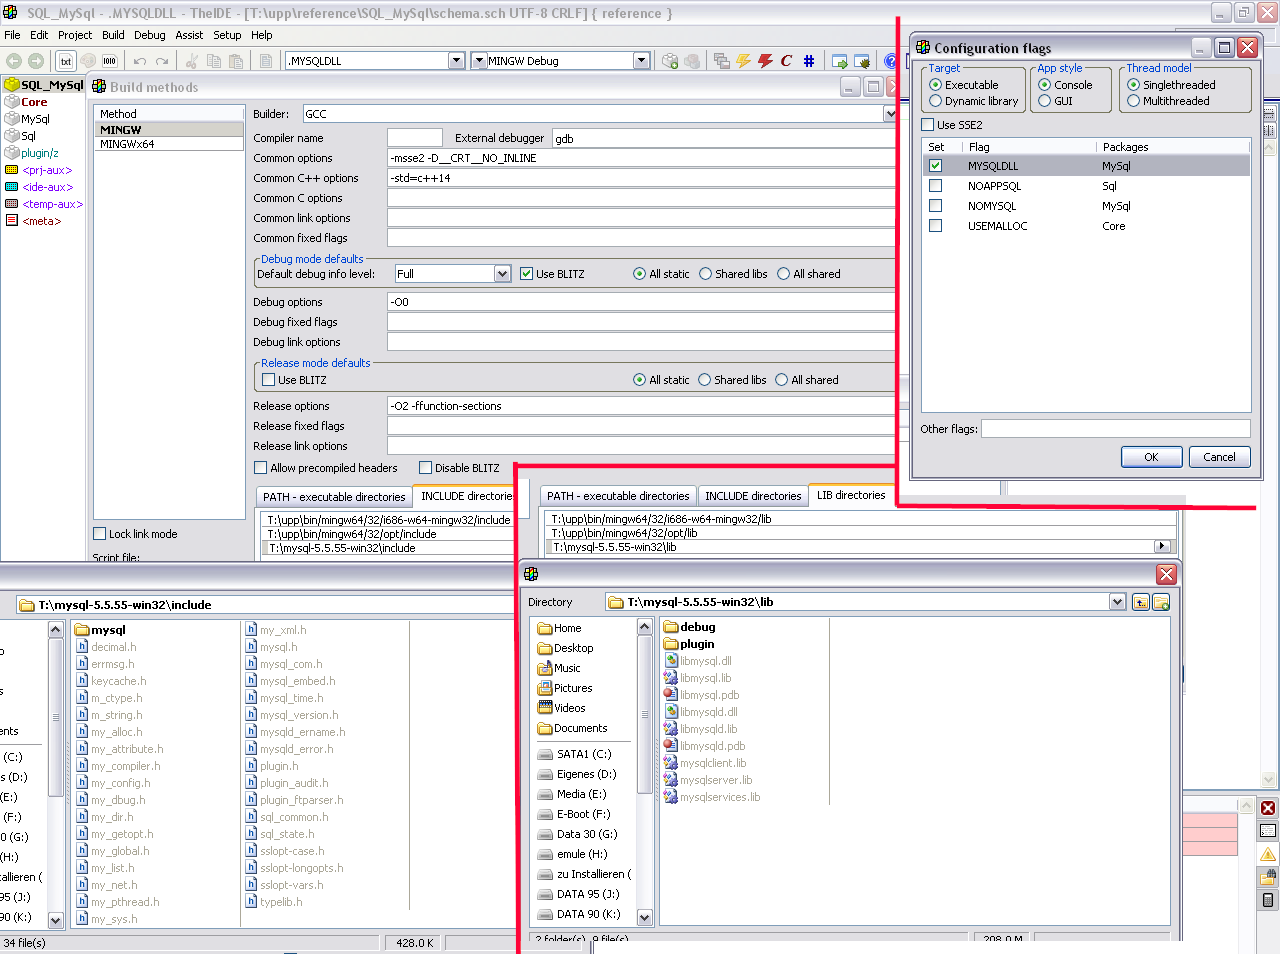Tick the Disable BLITZ checkbox
The width and height of the screenshot is (1280, 954).
tap(425, 468)
